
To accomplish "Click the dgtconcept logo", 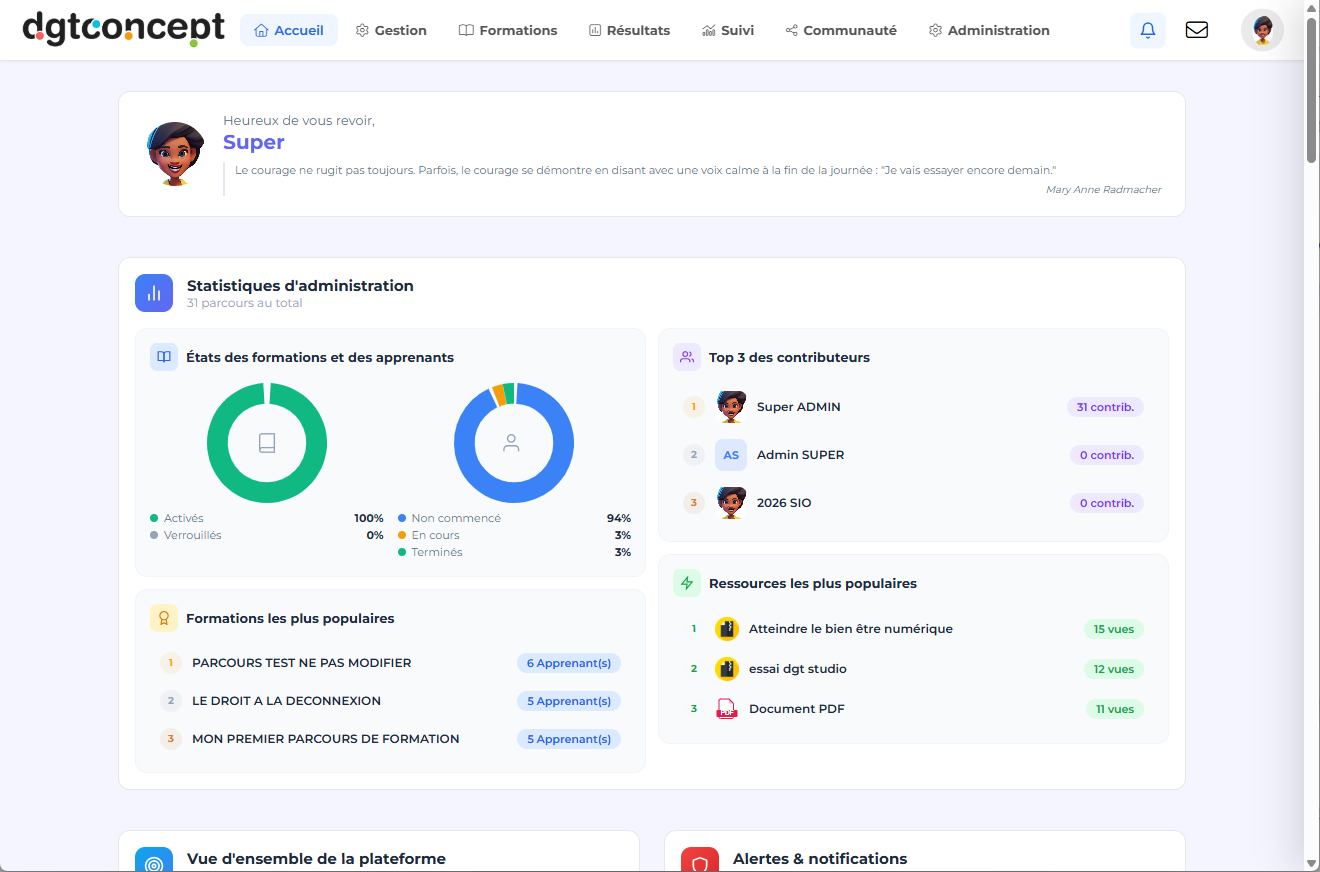I will [x=123, y=29].
